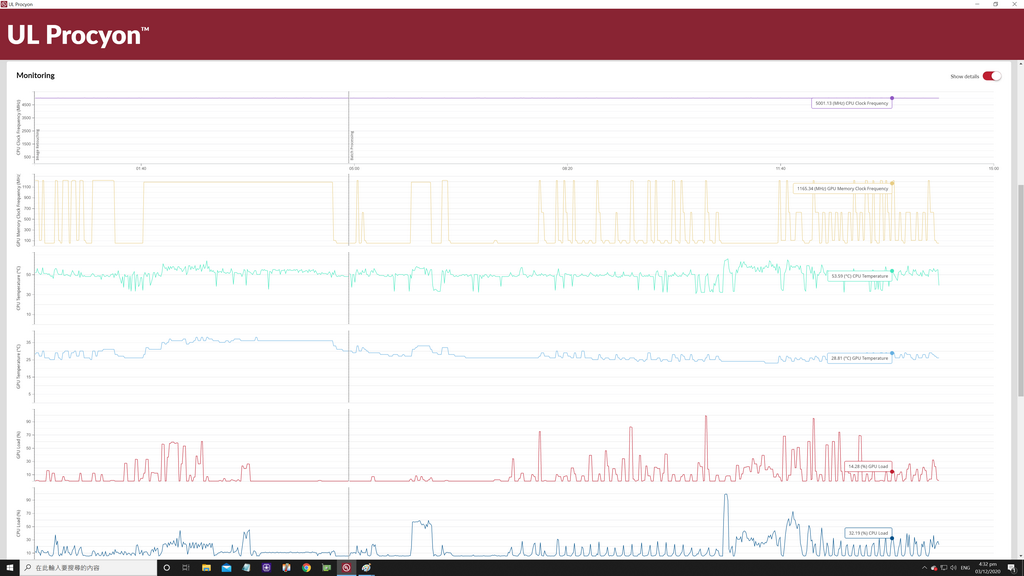The image size is (1024, 576).
Task: Select the GPU Memory Clock Frequency data point
Action: [x=892, y=183]
